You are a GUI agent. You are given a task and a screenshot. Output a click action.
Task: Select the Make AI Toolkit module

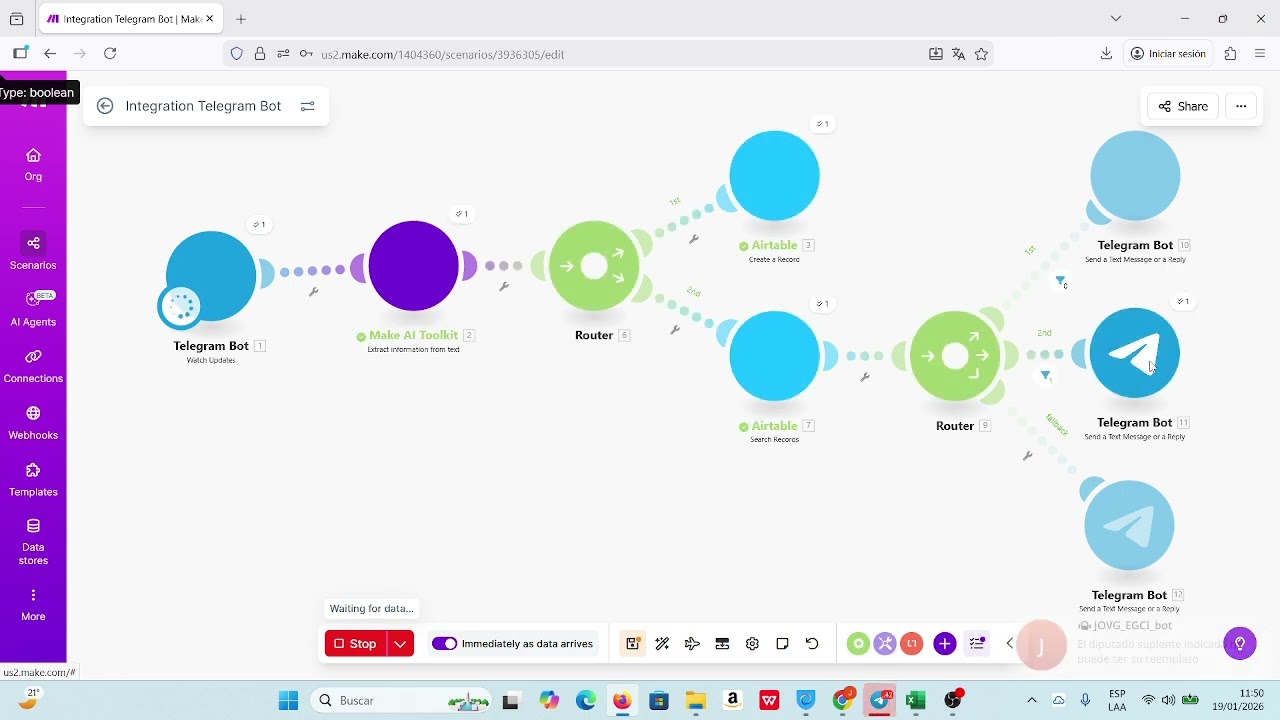(x=414, y=266)
